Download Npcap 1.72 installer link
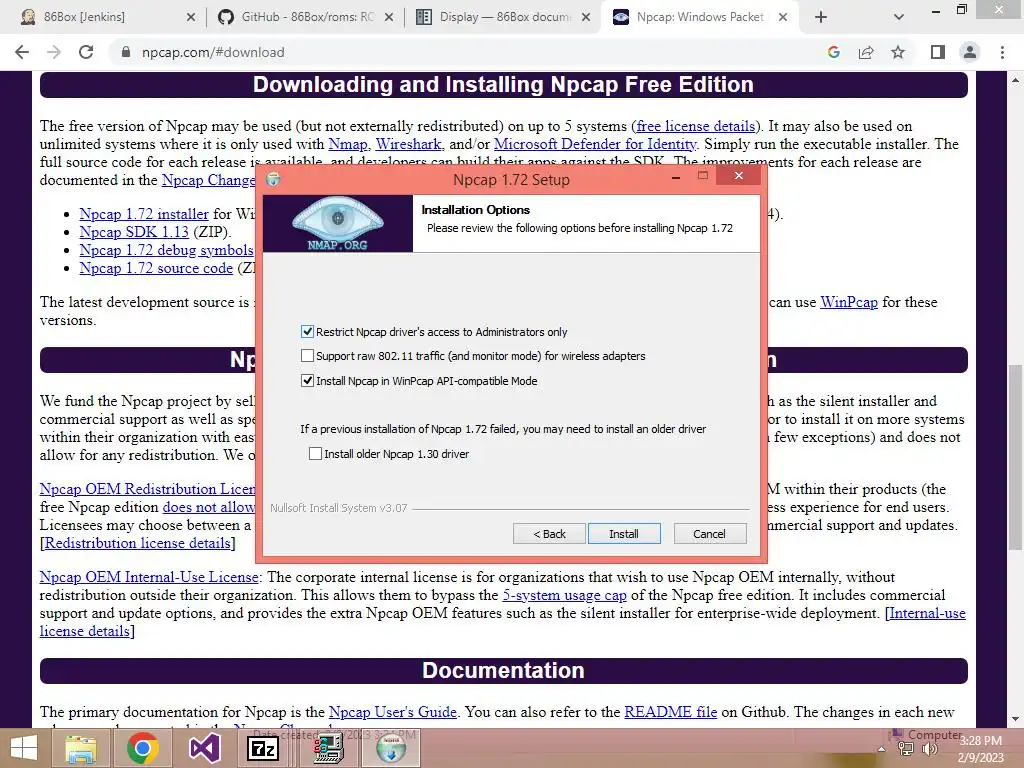Screen dimensions: 1024x768 click(144, 214)
